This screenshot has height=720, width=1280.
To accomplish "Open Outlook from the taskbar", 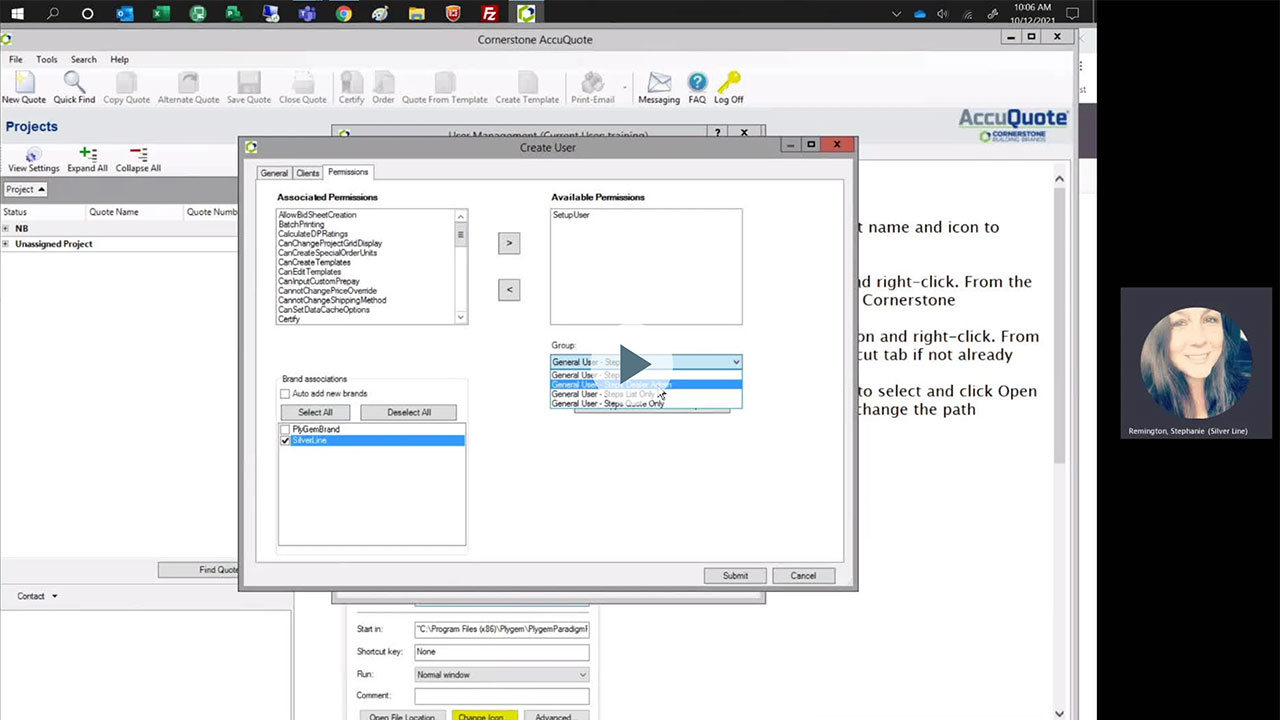I will (125, 14).
